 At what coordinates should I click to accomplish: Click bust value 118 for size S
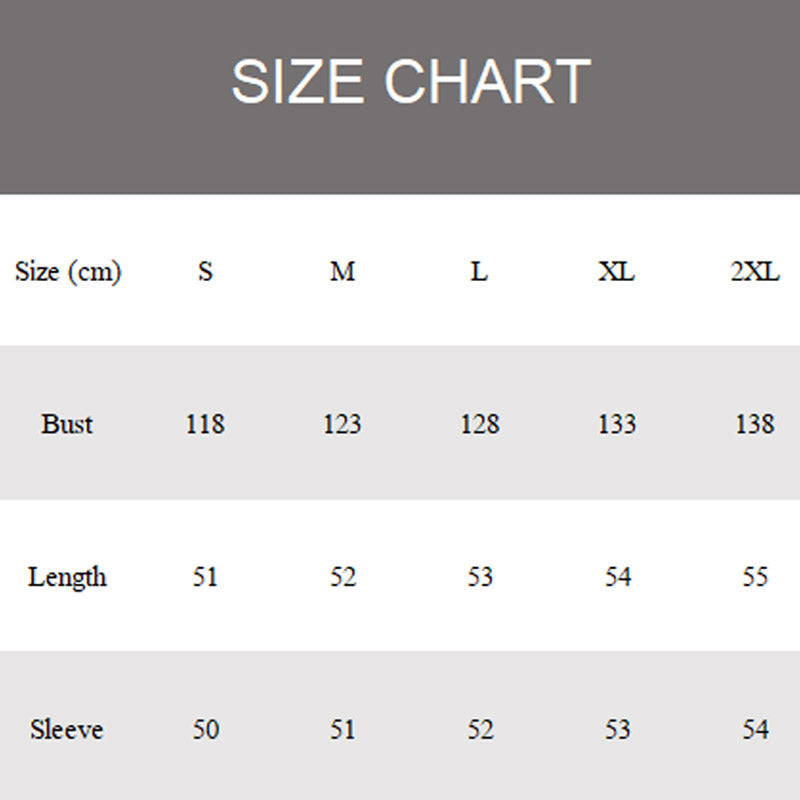pos(205,424)
